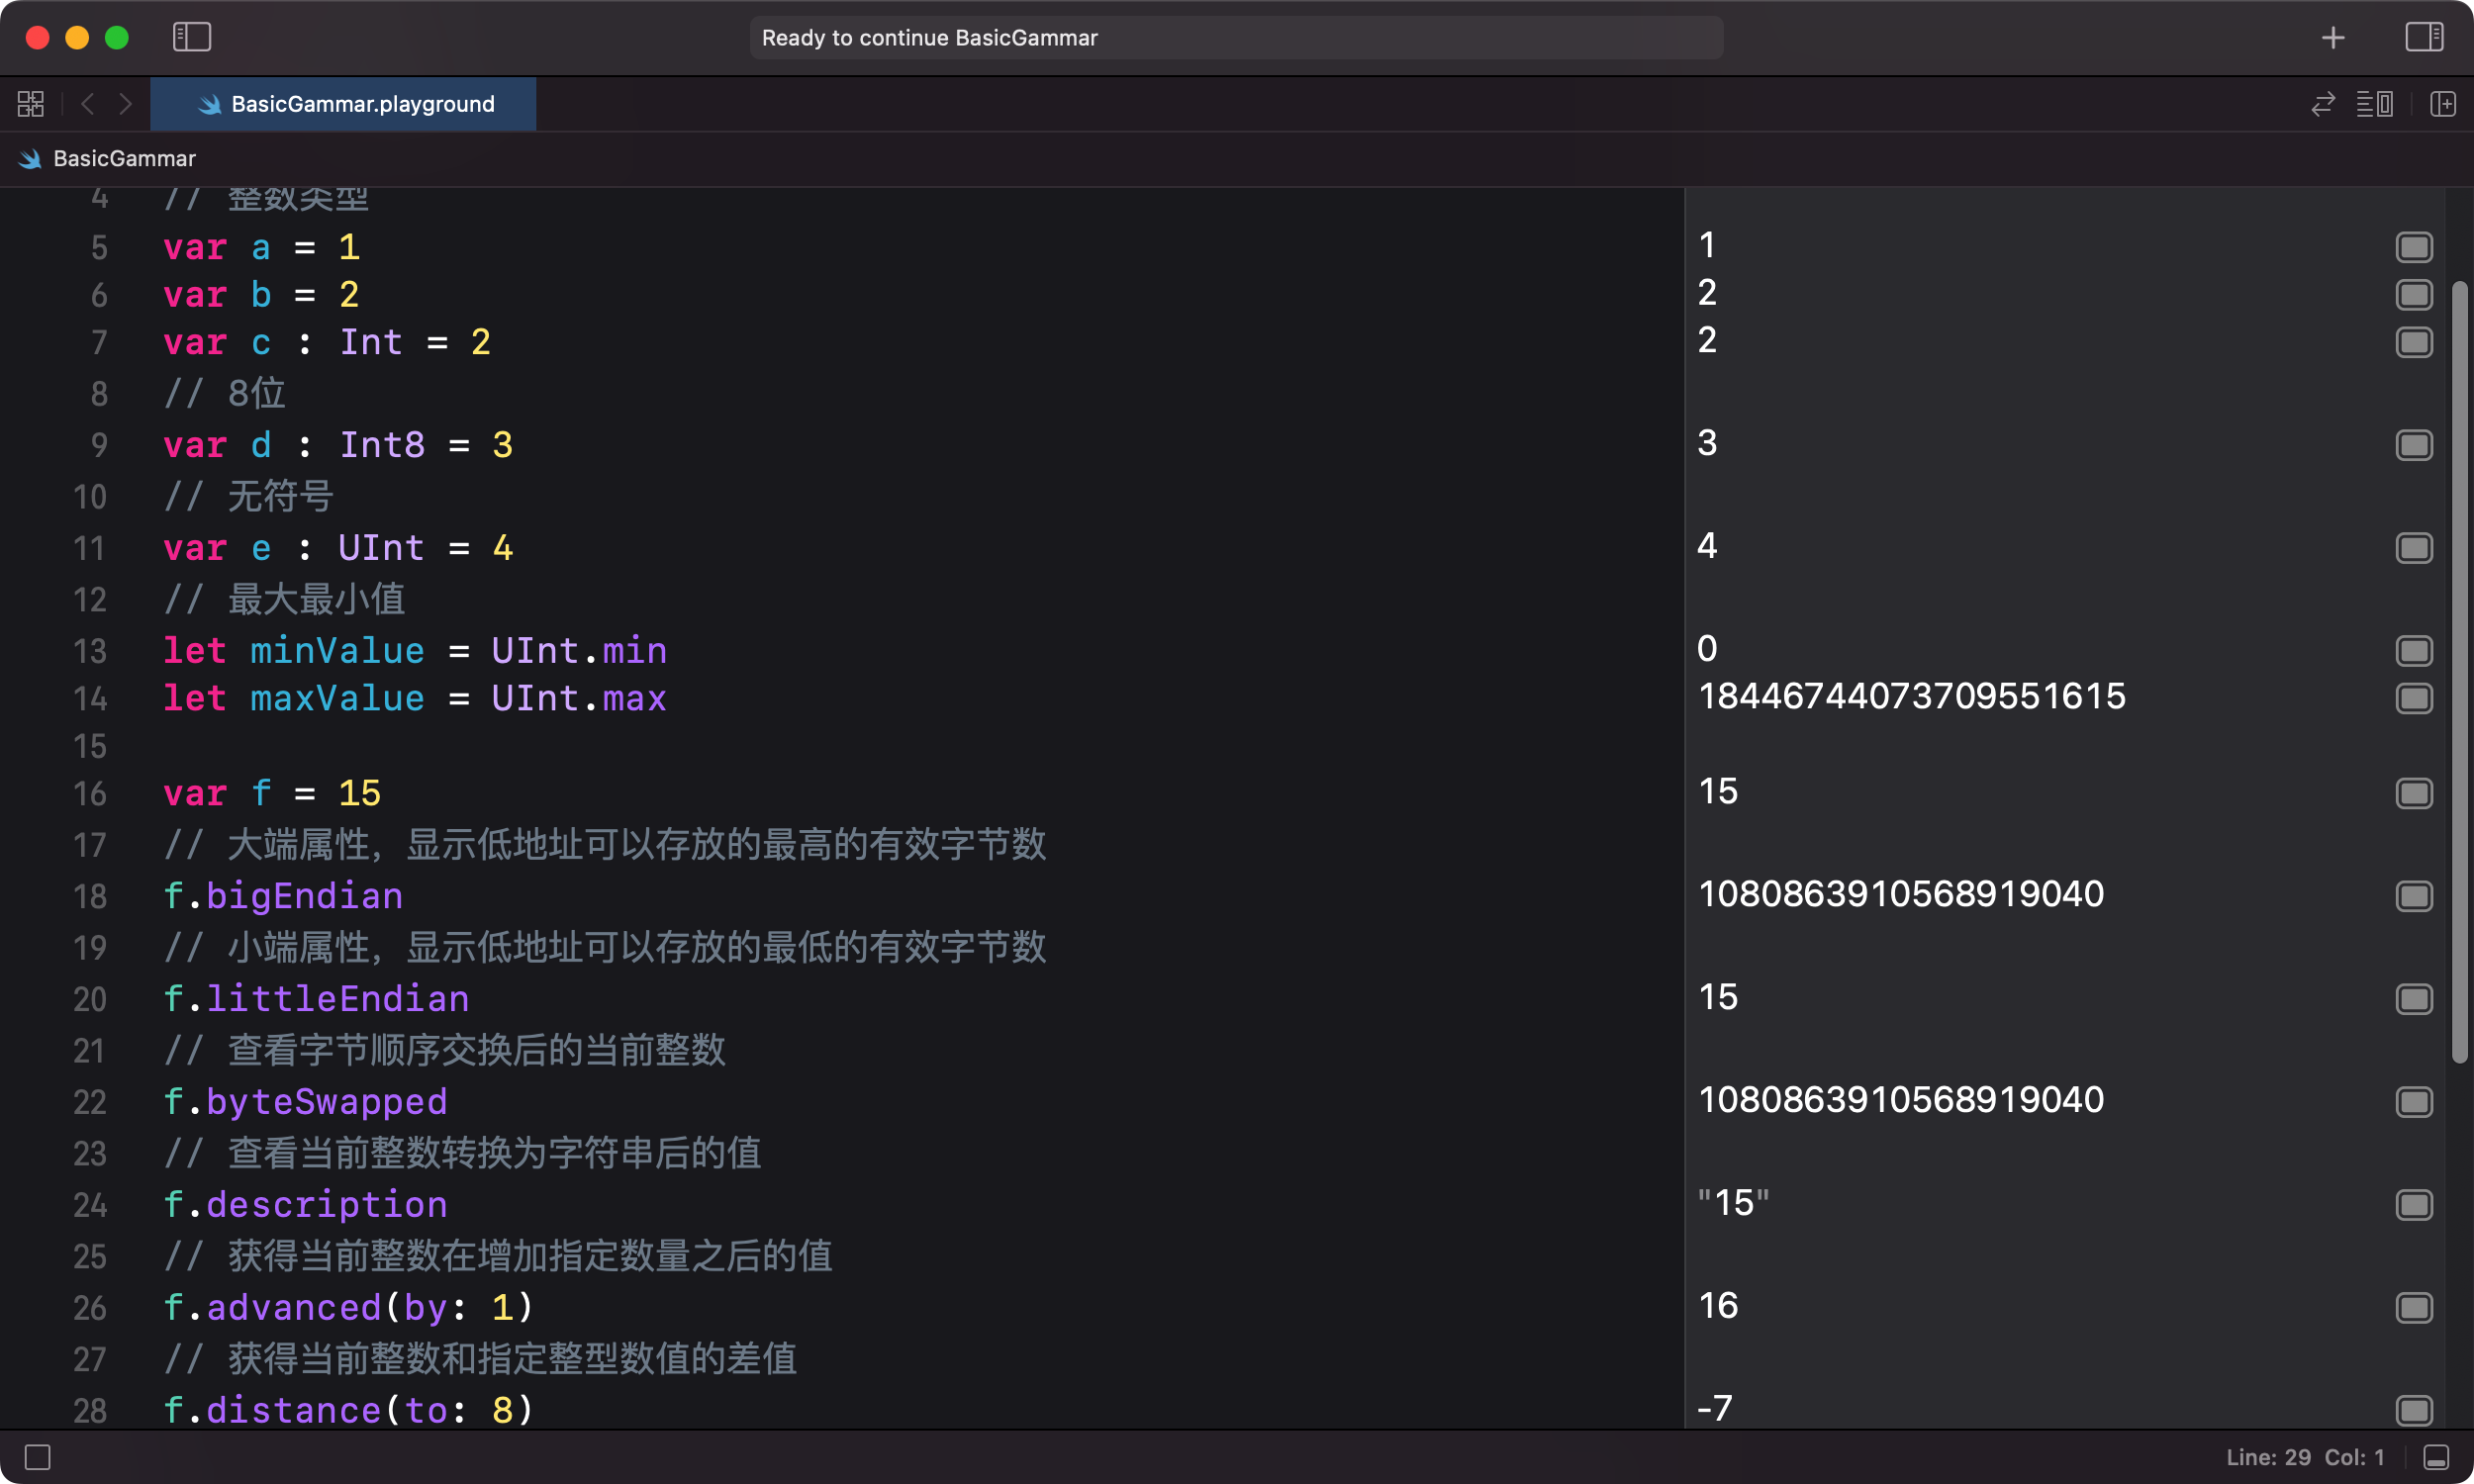2474x1484 pixels.
Task: Show Quick Look for f.byteSwapped result
Action: tap(2414, 1102)
